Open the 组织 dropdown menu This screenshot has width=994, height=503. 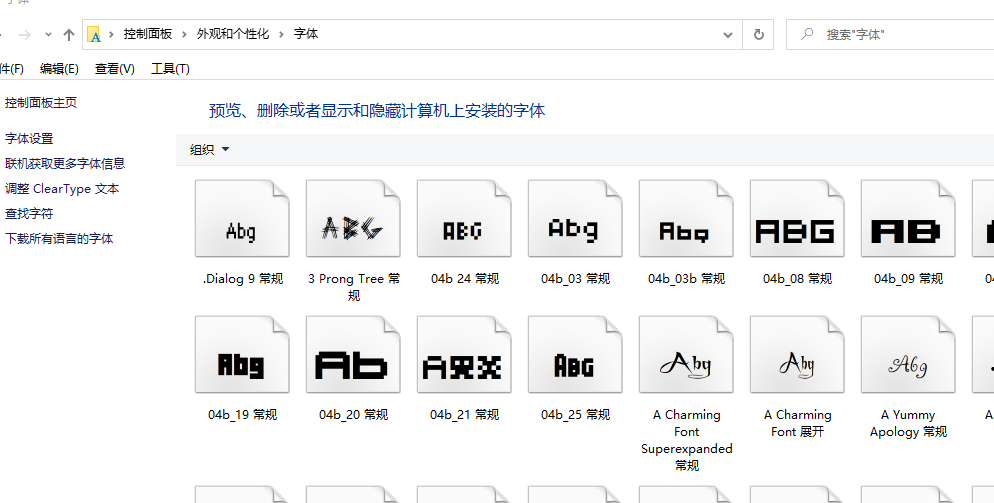tap(209, 150)
